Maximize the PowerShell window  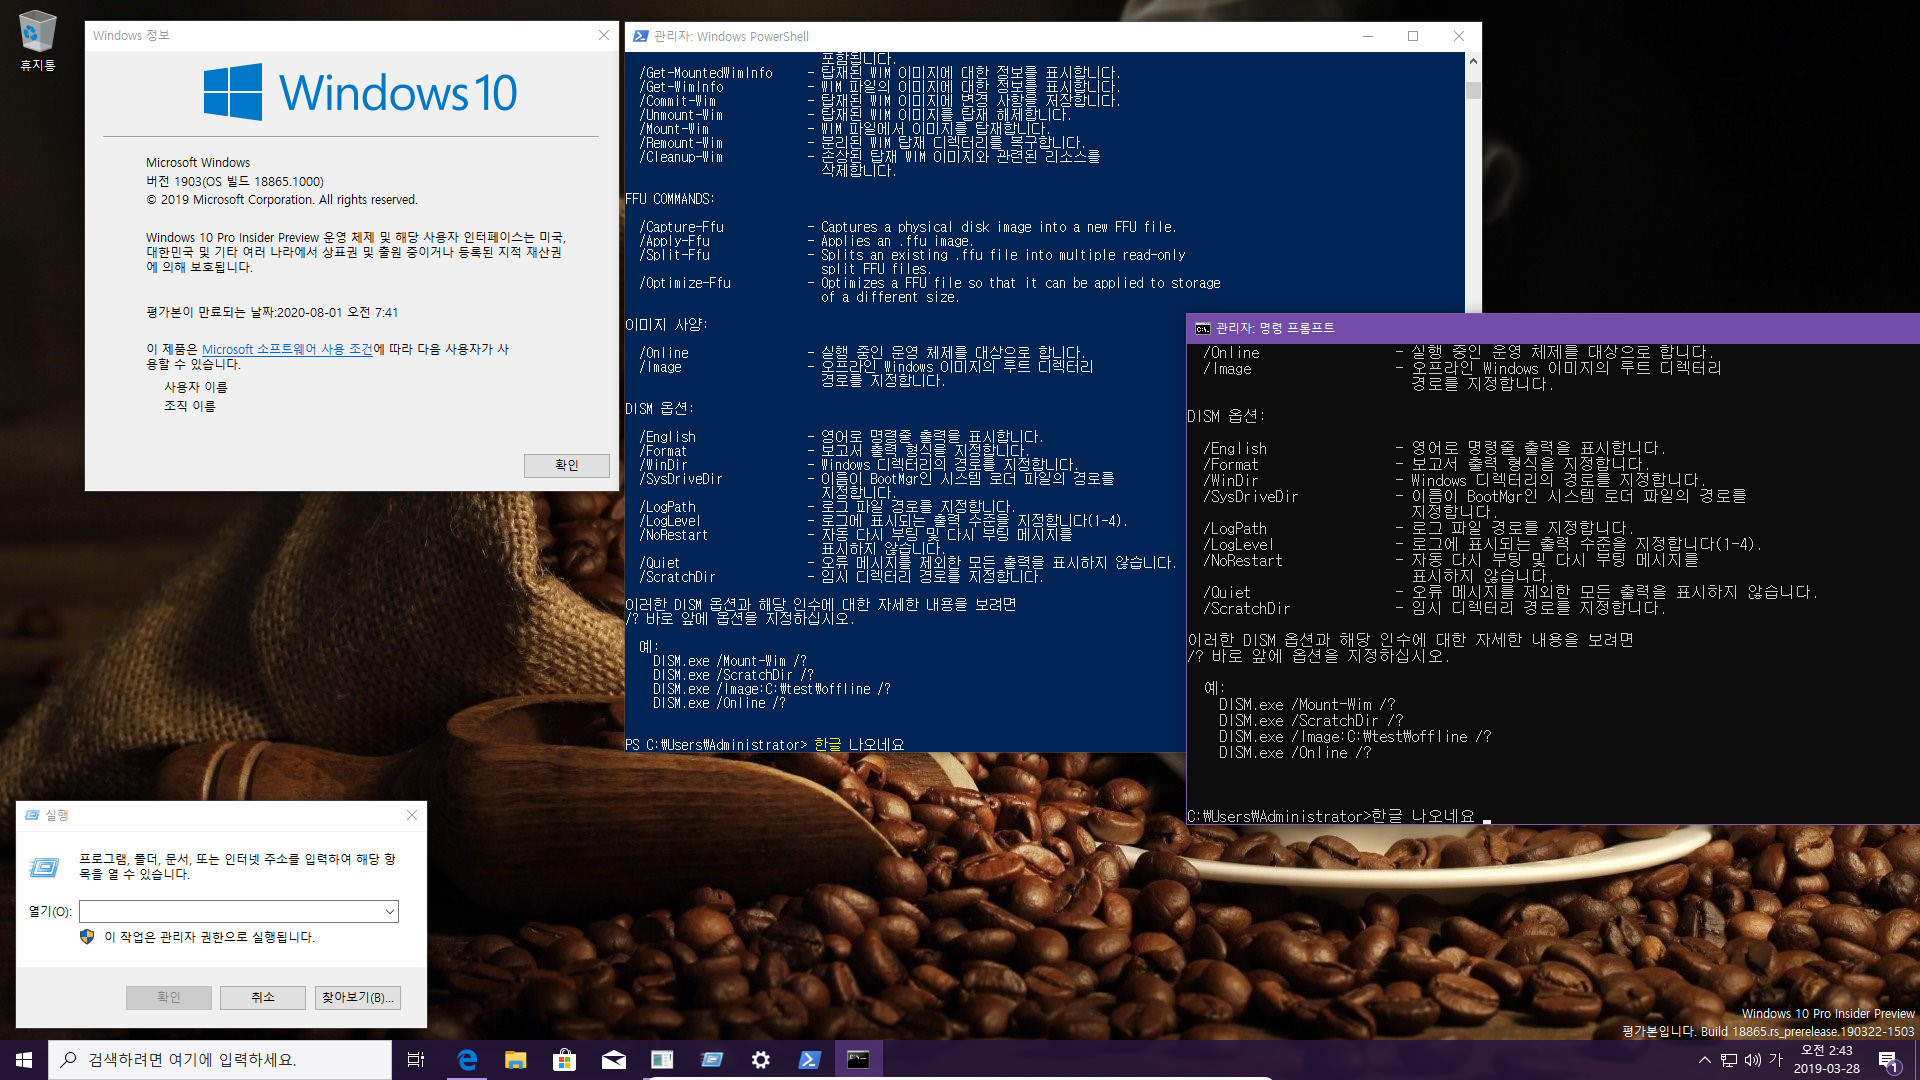(1413, 36)
